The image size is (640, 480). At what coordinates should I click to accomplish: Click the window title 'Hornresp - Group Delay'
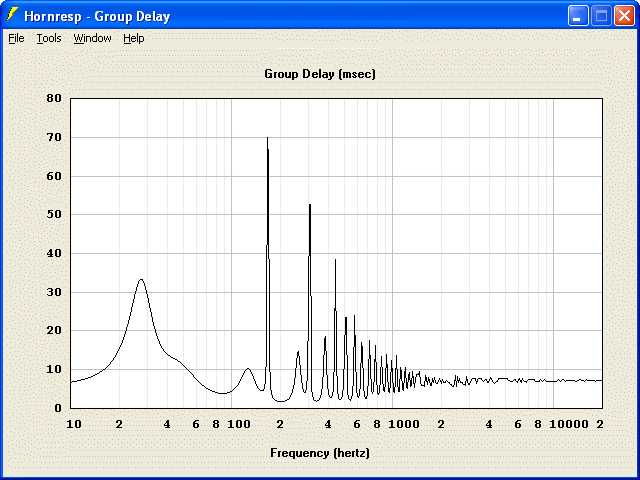click(x=97, y=16)
